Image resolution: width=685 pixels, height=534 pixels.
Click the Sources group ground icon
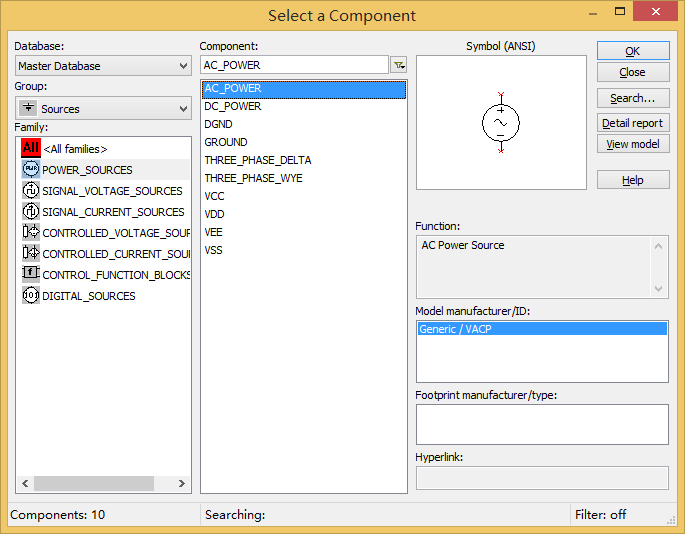[28, 108]
